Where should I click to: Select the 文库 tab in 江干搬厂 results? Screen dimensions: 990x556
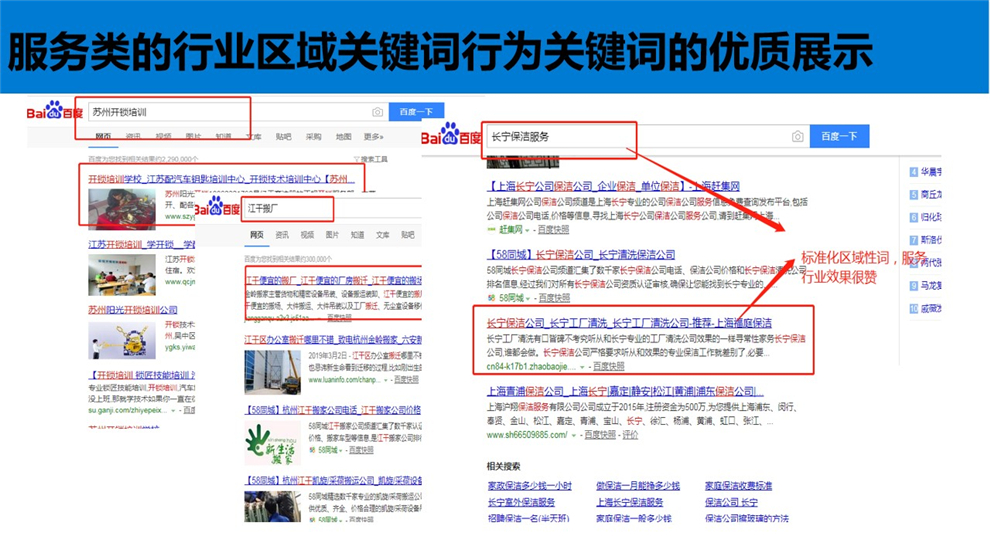tap(382, 235)
